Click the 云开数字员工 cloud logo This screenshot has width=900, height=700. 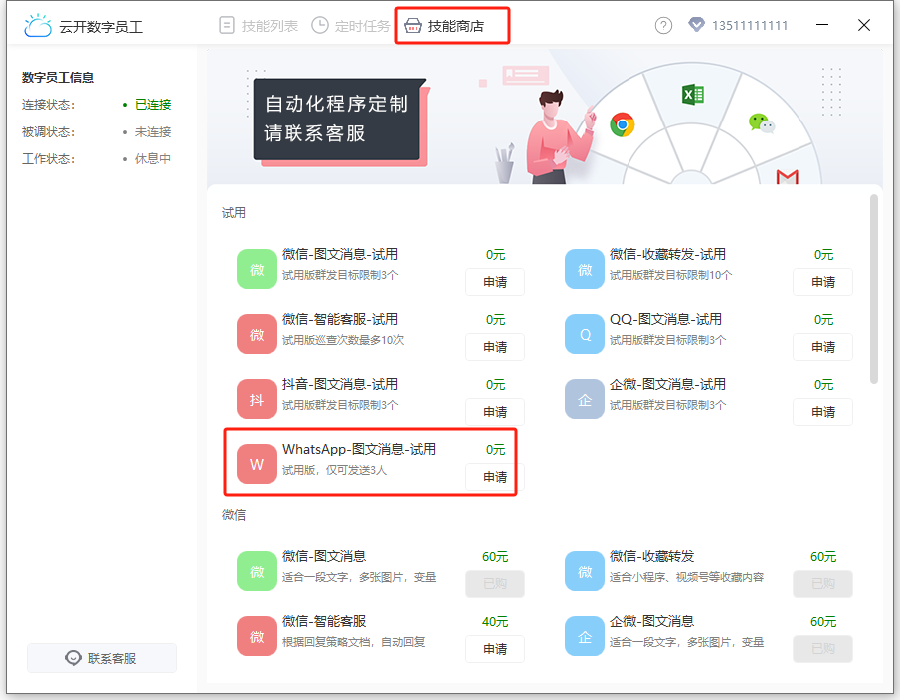pyautogui.click(x=38, y=26)
